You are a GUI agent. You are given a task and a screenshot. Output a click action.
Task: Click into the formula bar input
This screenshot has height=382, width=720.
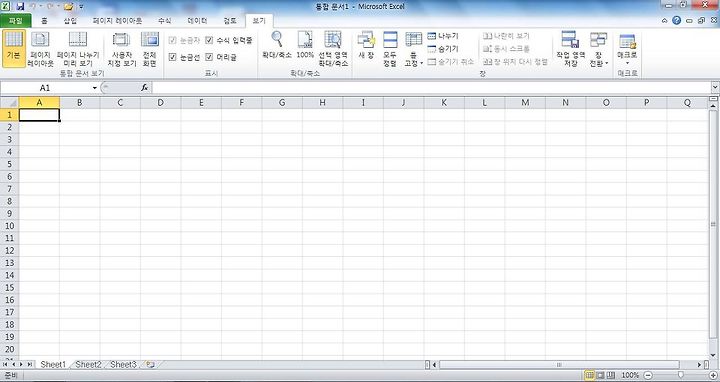tap(431, 87)
